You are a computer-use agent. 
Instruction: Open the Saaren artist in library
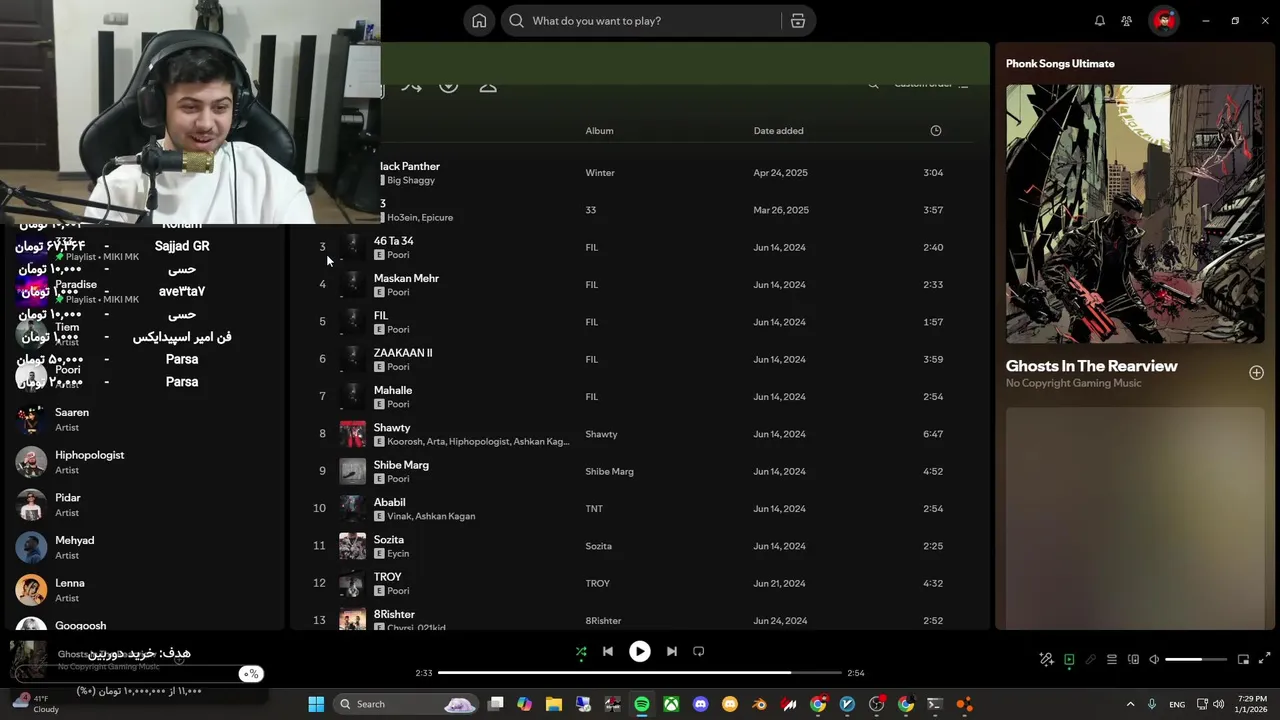[x=145, y=420]
